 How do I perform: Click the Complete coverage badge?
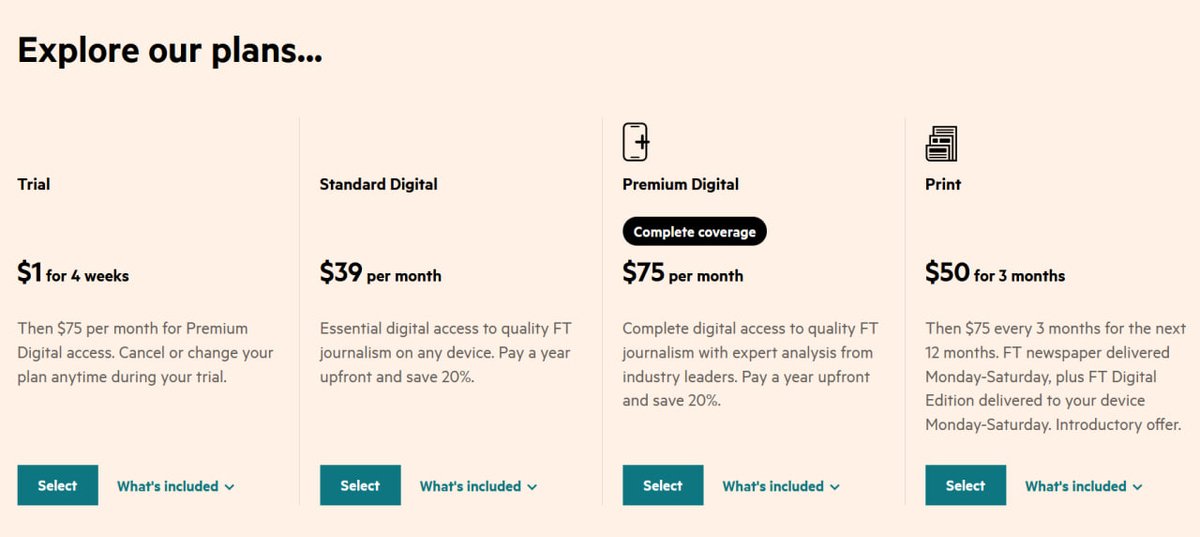[695, 232]
